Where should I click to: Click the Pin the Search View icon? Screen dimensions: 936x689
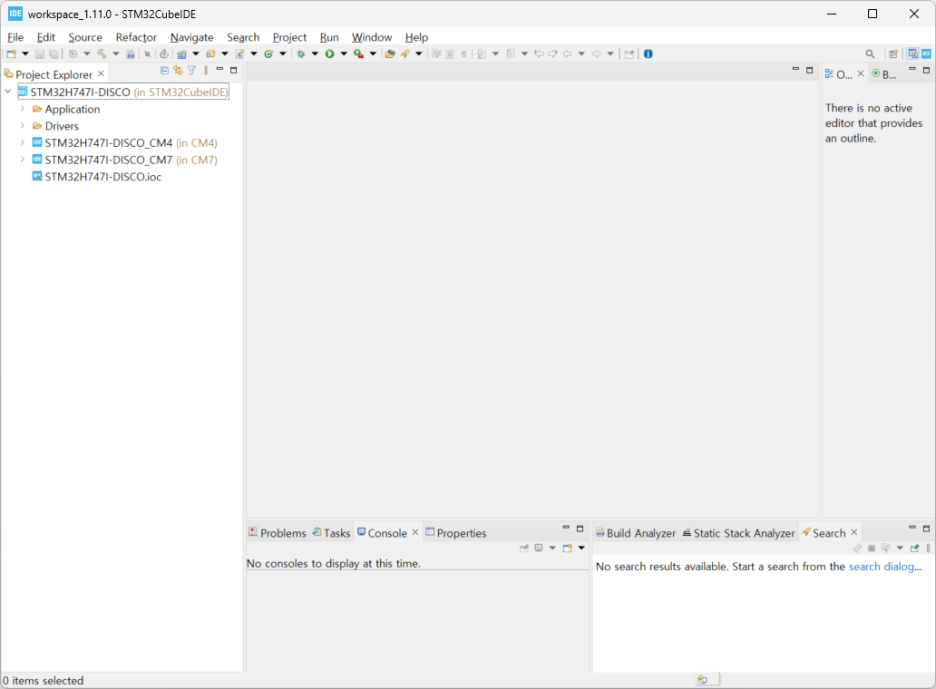[x=914, y=548]
